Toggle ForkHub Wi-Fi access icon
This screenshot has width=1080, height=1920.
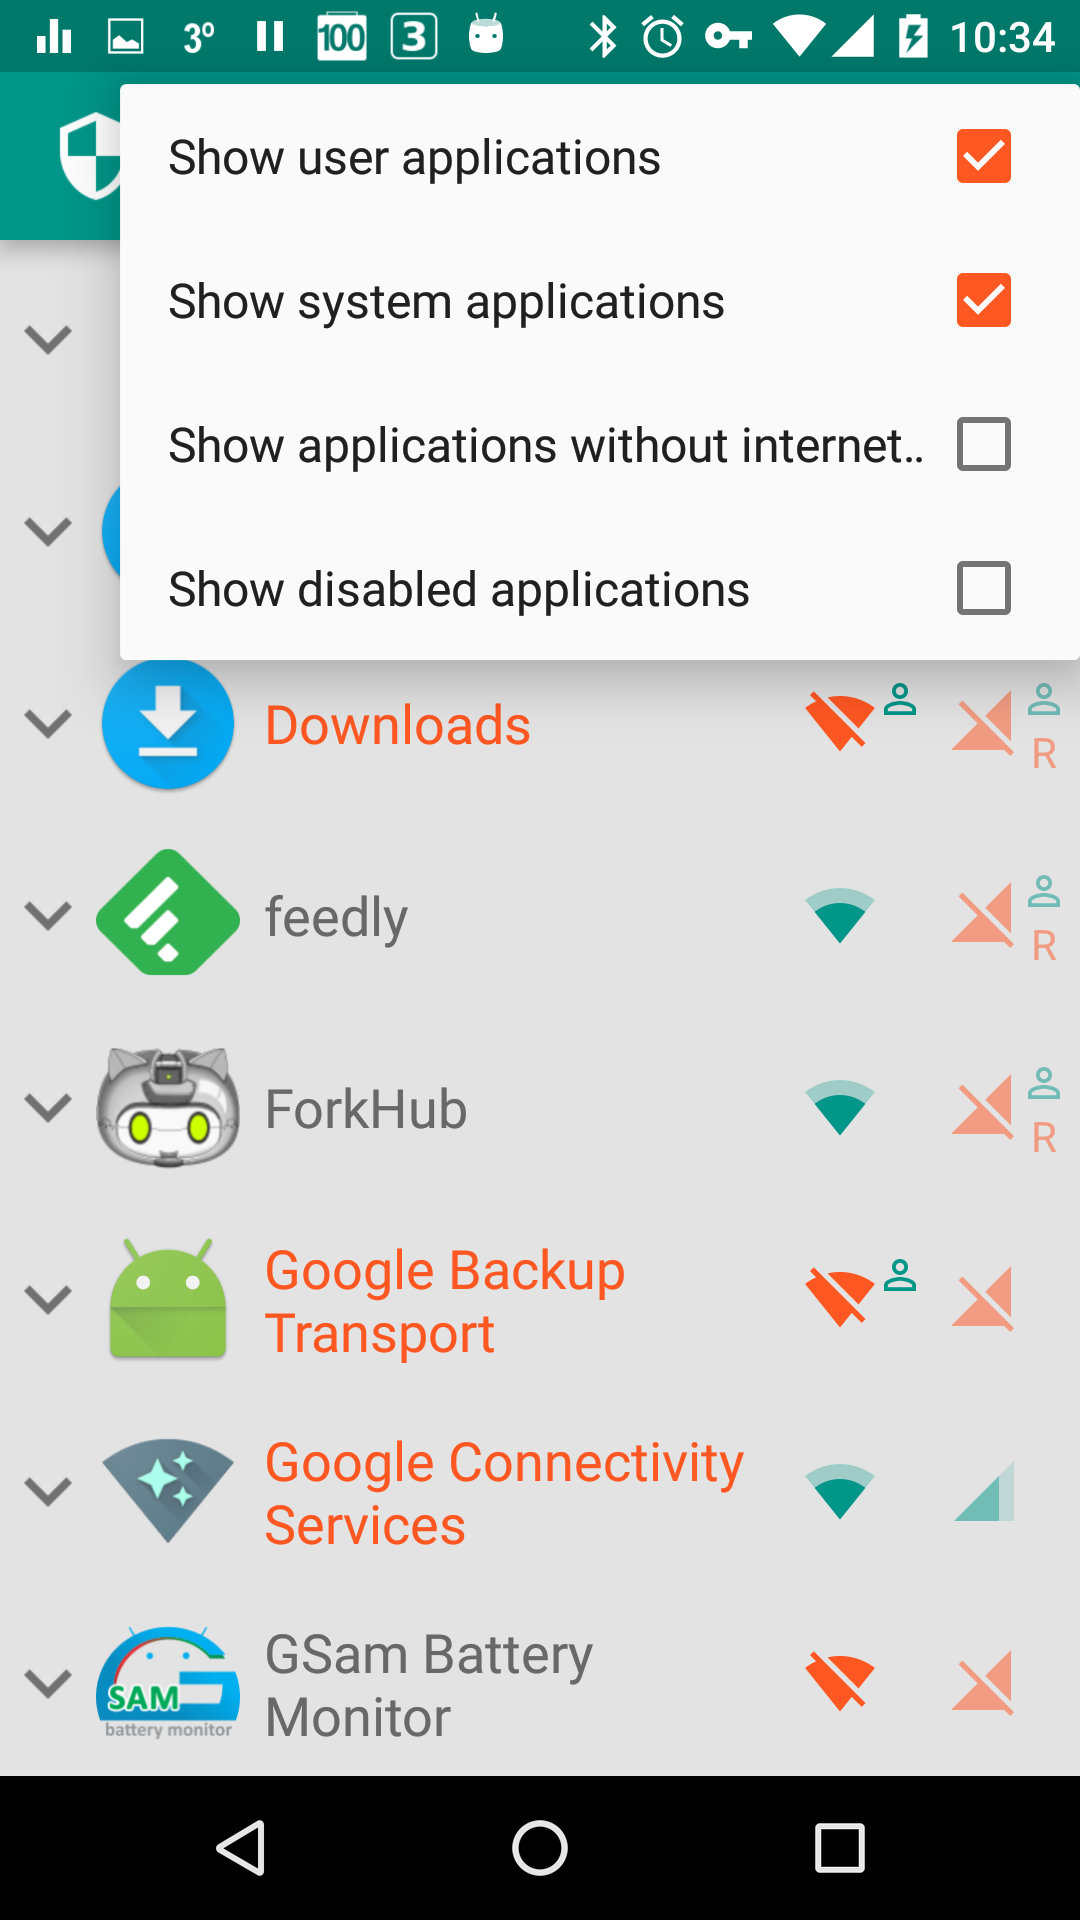[x=840, y=1107]
